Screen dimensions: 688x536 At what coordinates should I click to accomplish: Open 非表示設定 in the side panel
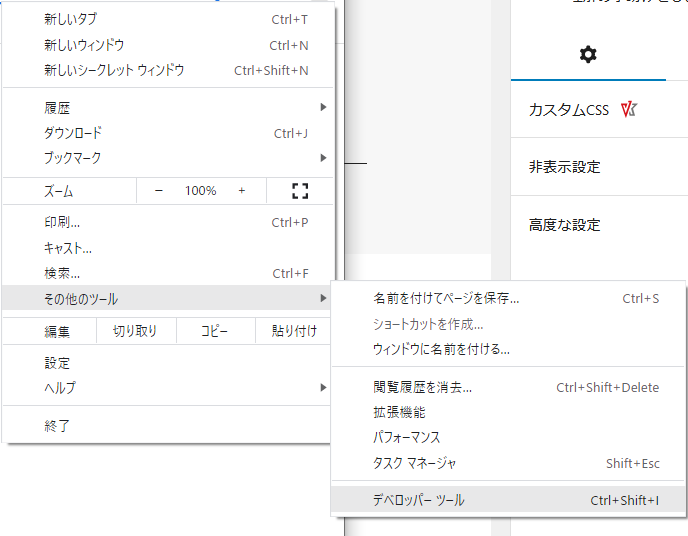pos(564,167)
